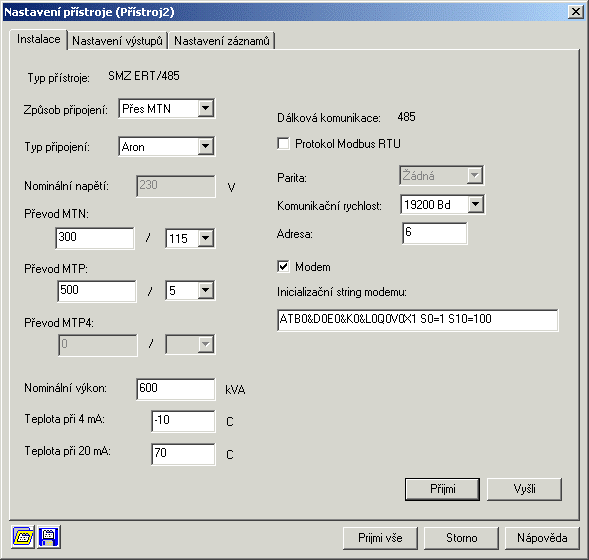The height and width of the screenshot is (560, 589).
Task: Switch to the Nastavení záznamů tab
Action: [x=222, y=41]
